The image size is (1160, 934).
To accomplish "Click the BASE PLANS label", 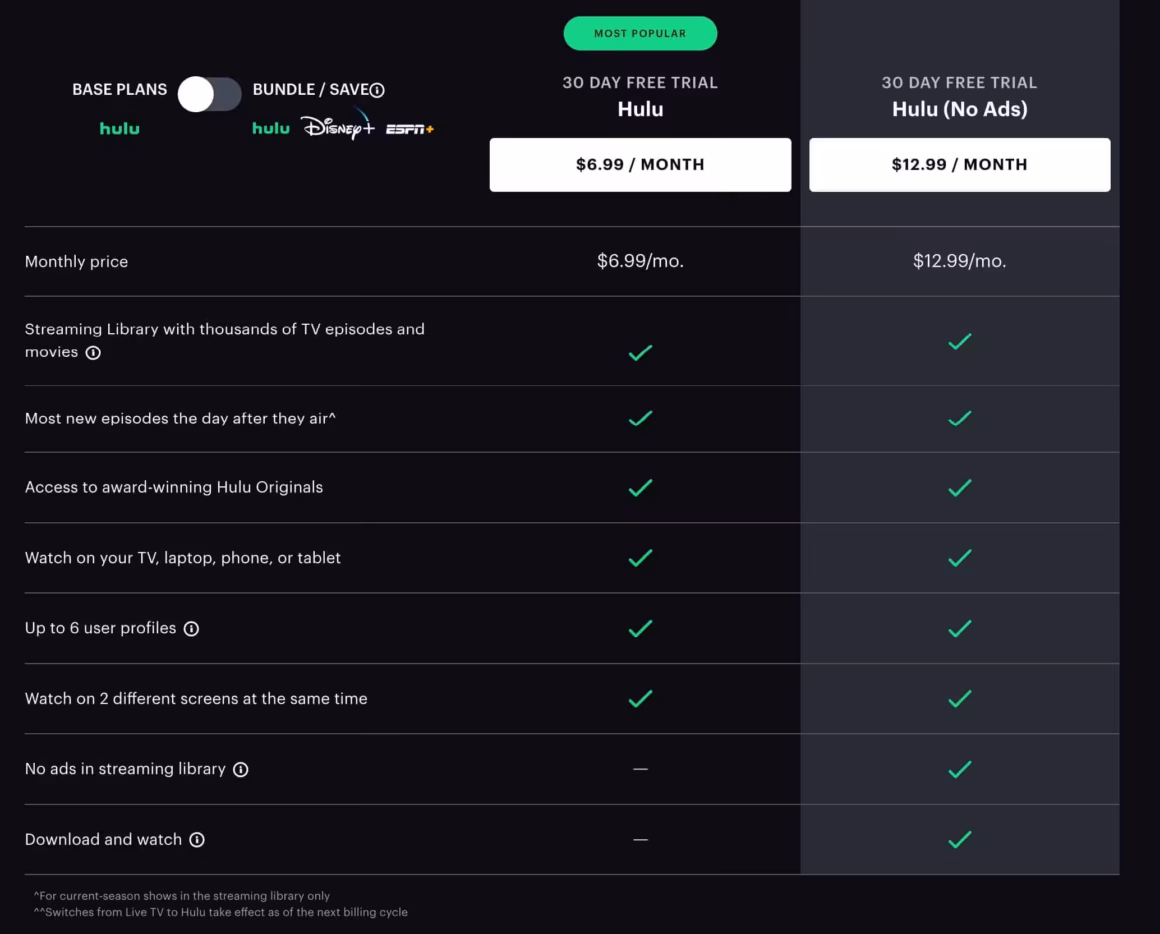I will (x=118, y=89).
